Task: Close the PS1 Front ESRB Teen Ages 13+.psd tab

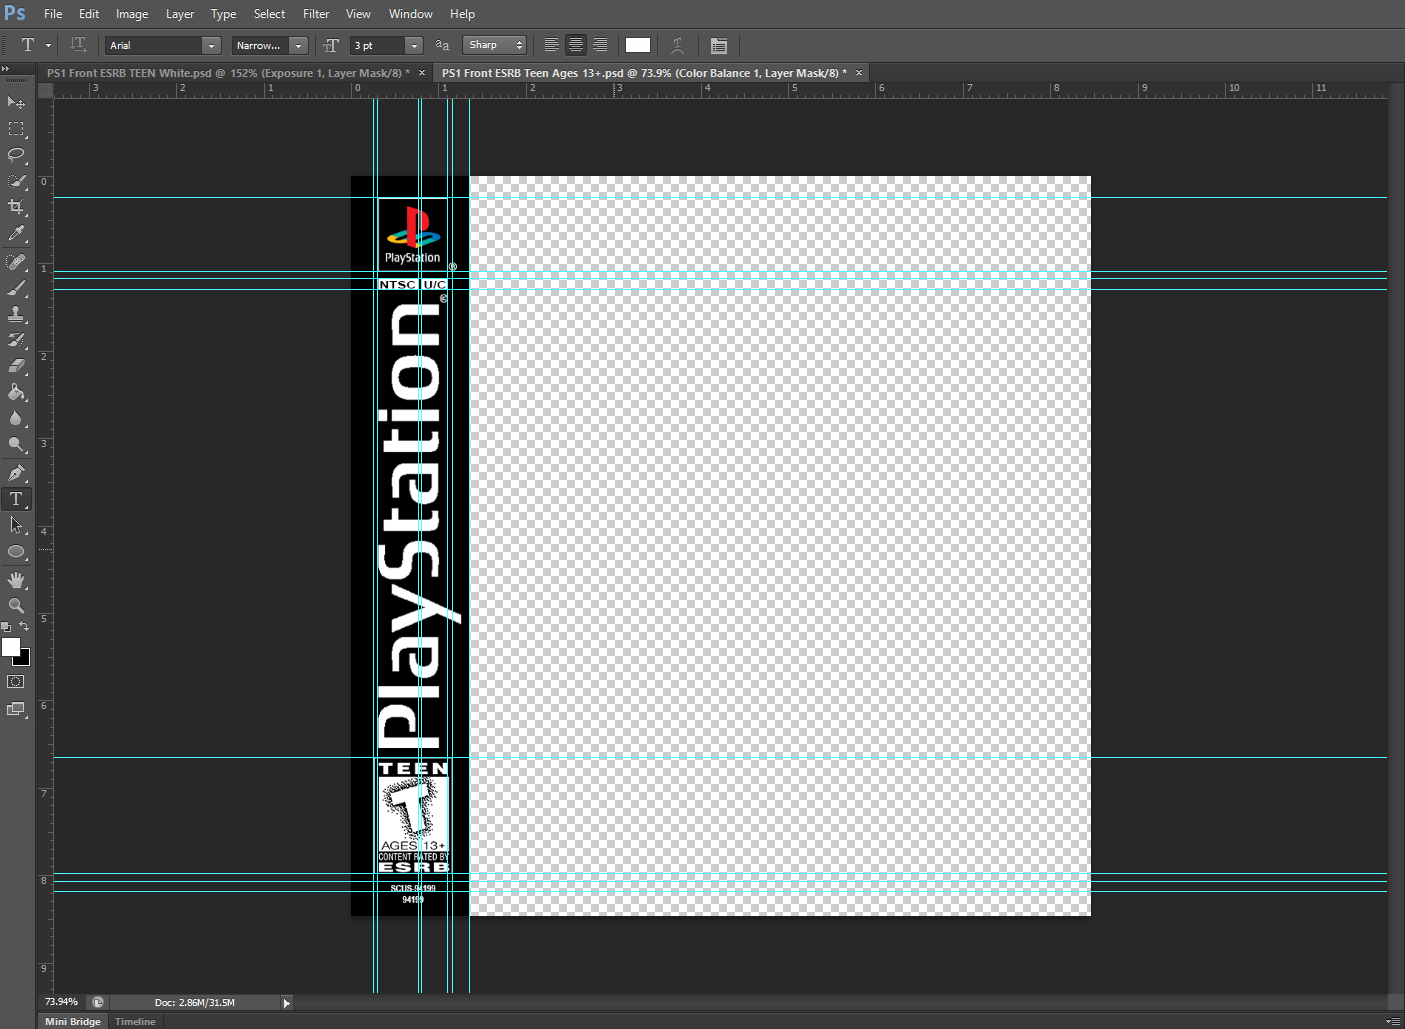Action: click(858, 73)
